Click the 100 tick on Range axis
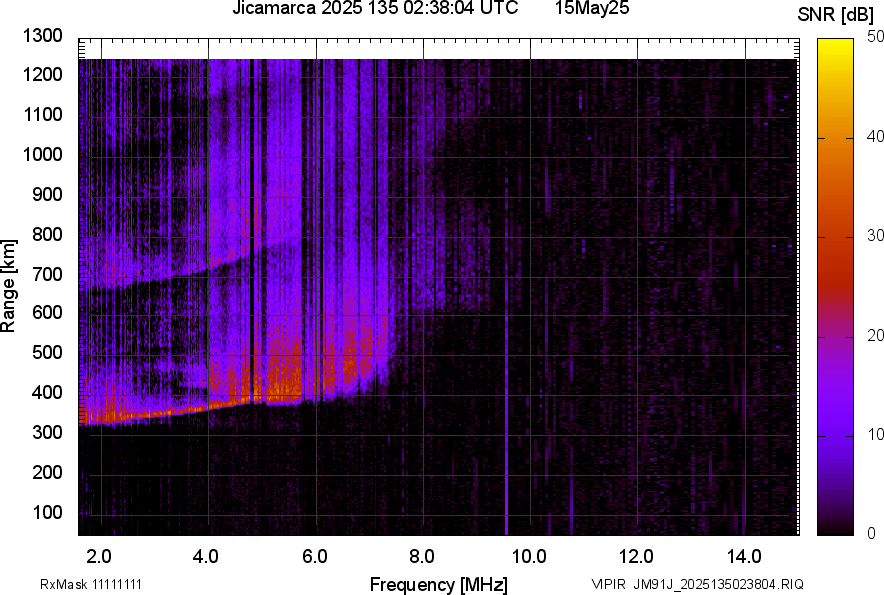Image resolution: width=884 pixels, height=595 pixels. (x=48, y=512)
